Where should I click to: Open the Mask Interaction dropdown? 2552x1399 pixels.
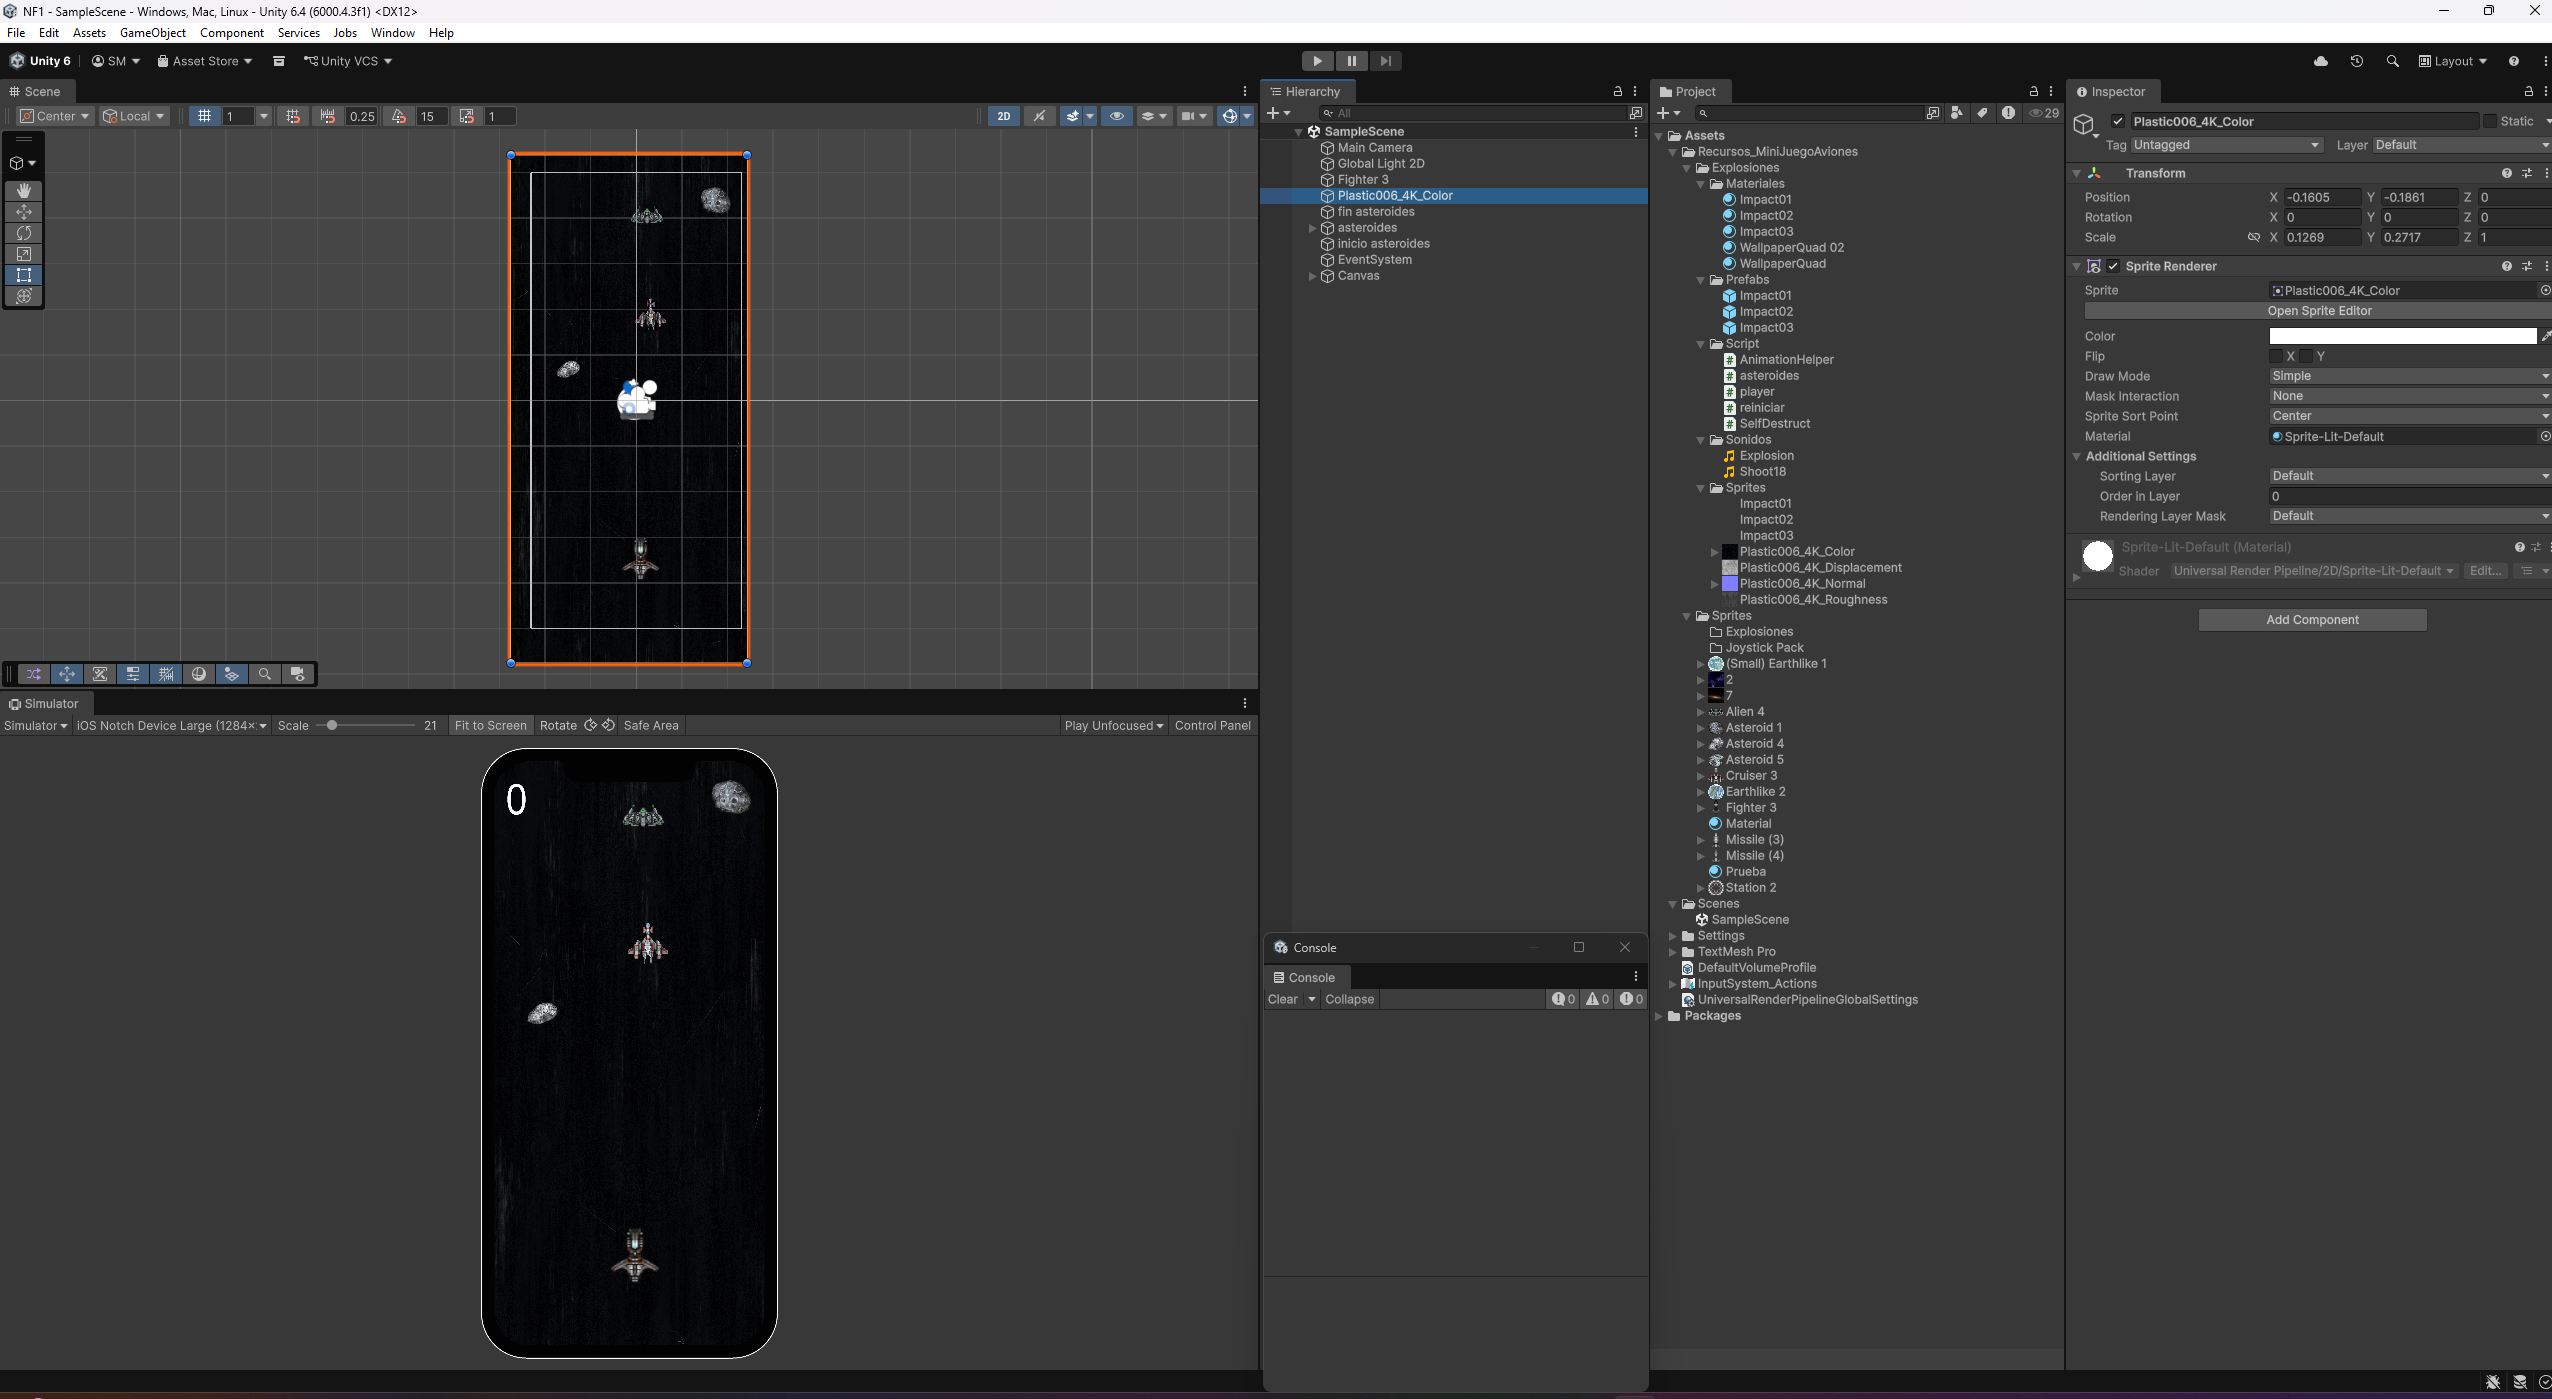(x=2409, y=396)
